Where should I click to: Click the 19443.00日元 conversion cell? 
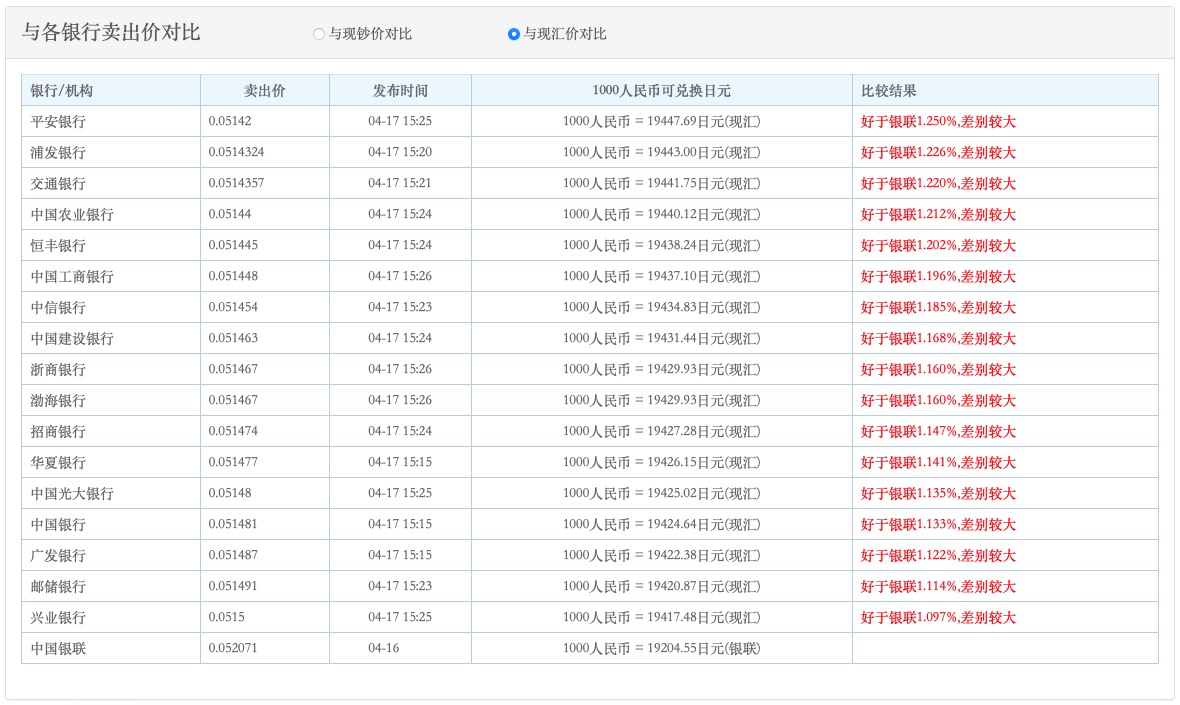(x=661, y=152)
